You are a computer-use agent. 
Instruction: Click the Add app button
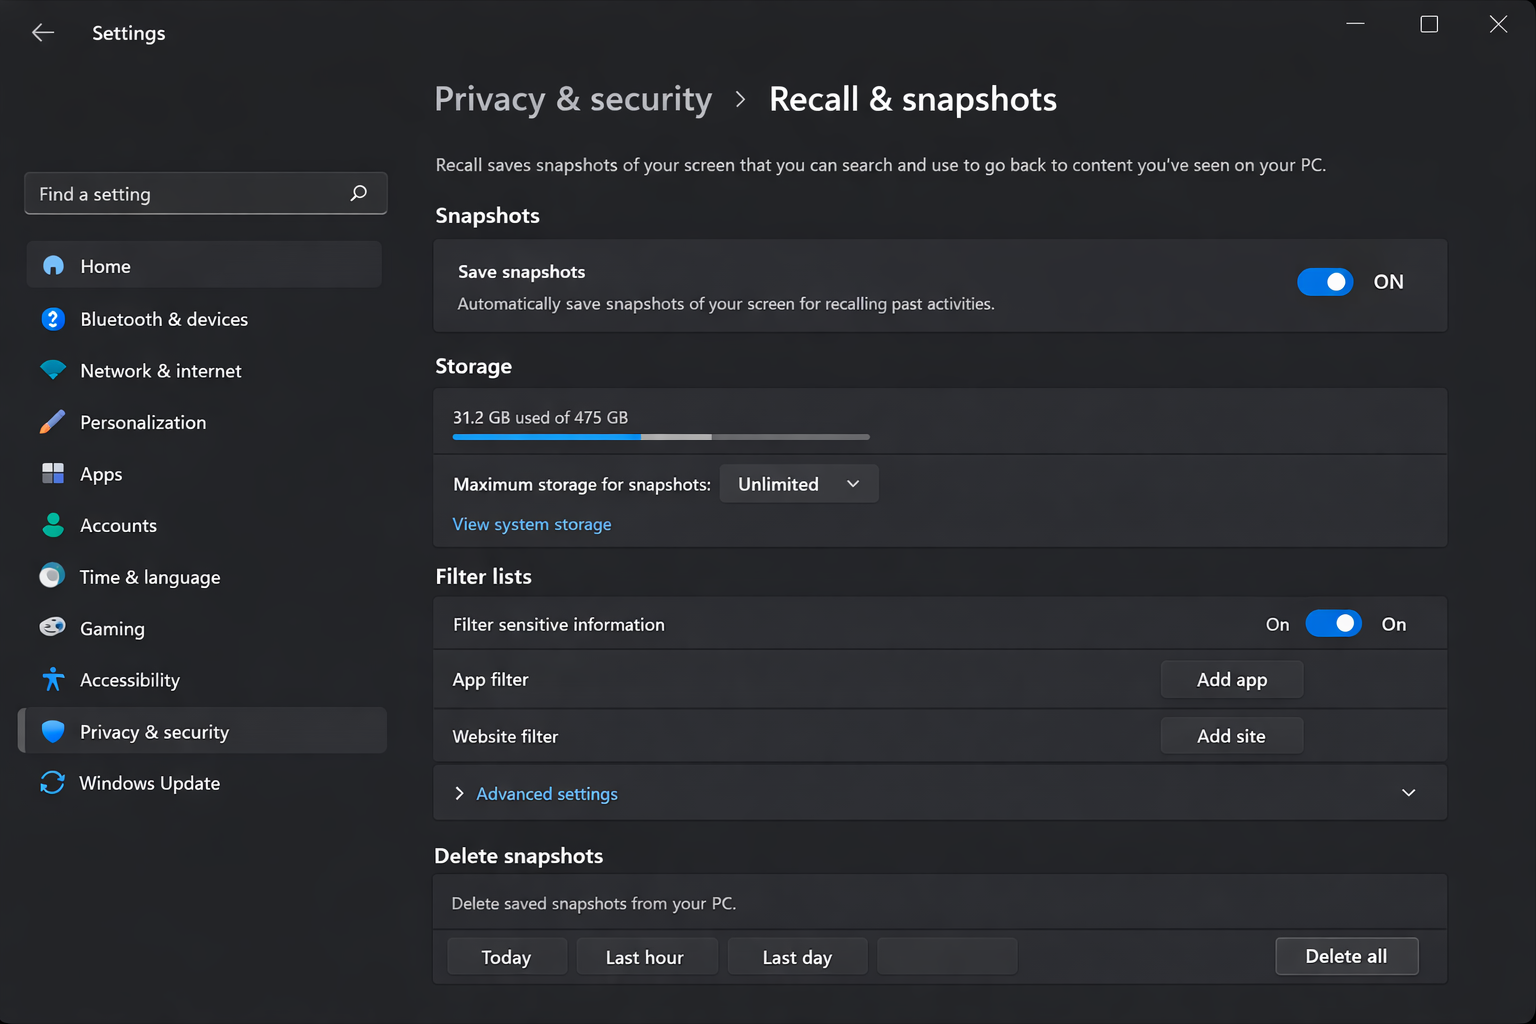tap(1232, 679)
